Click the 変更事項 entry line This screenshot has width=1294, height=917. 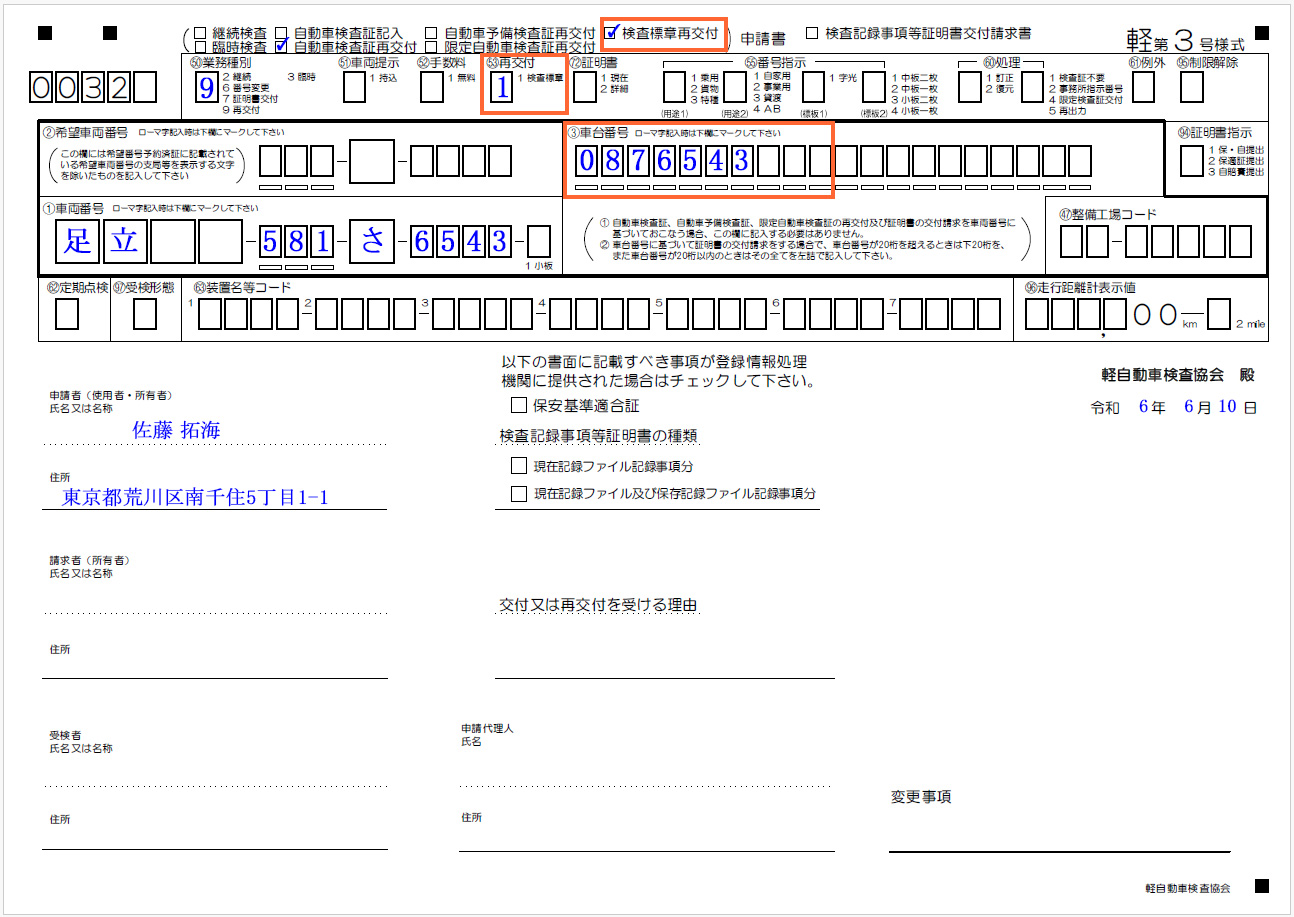click(1059, 838)
